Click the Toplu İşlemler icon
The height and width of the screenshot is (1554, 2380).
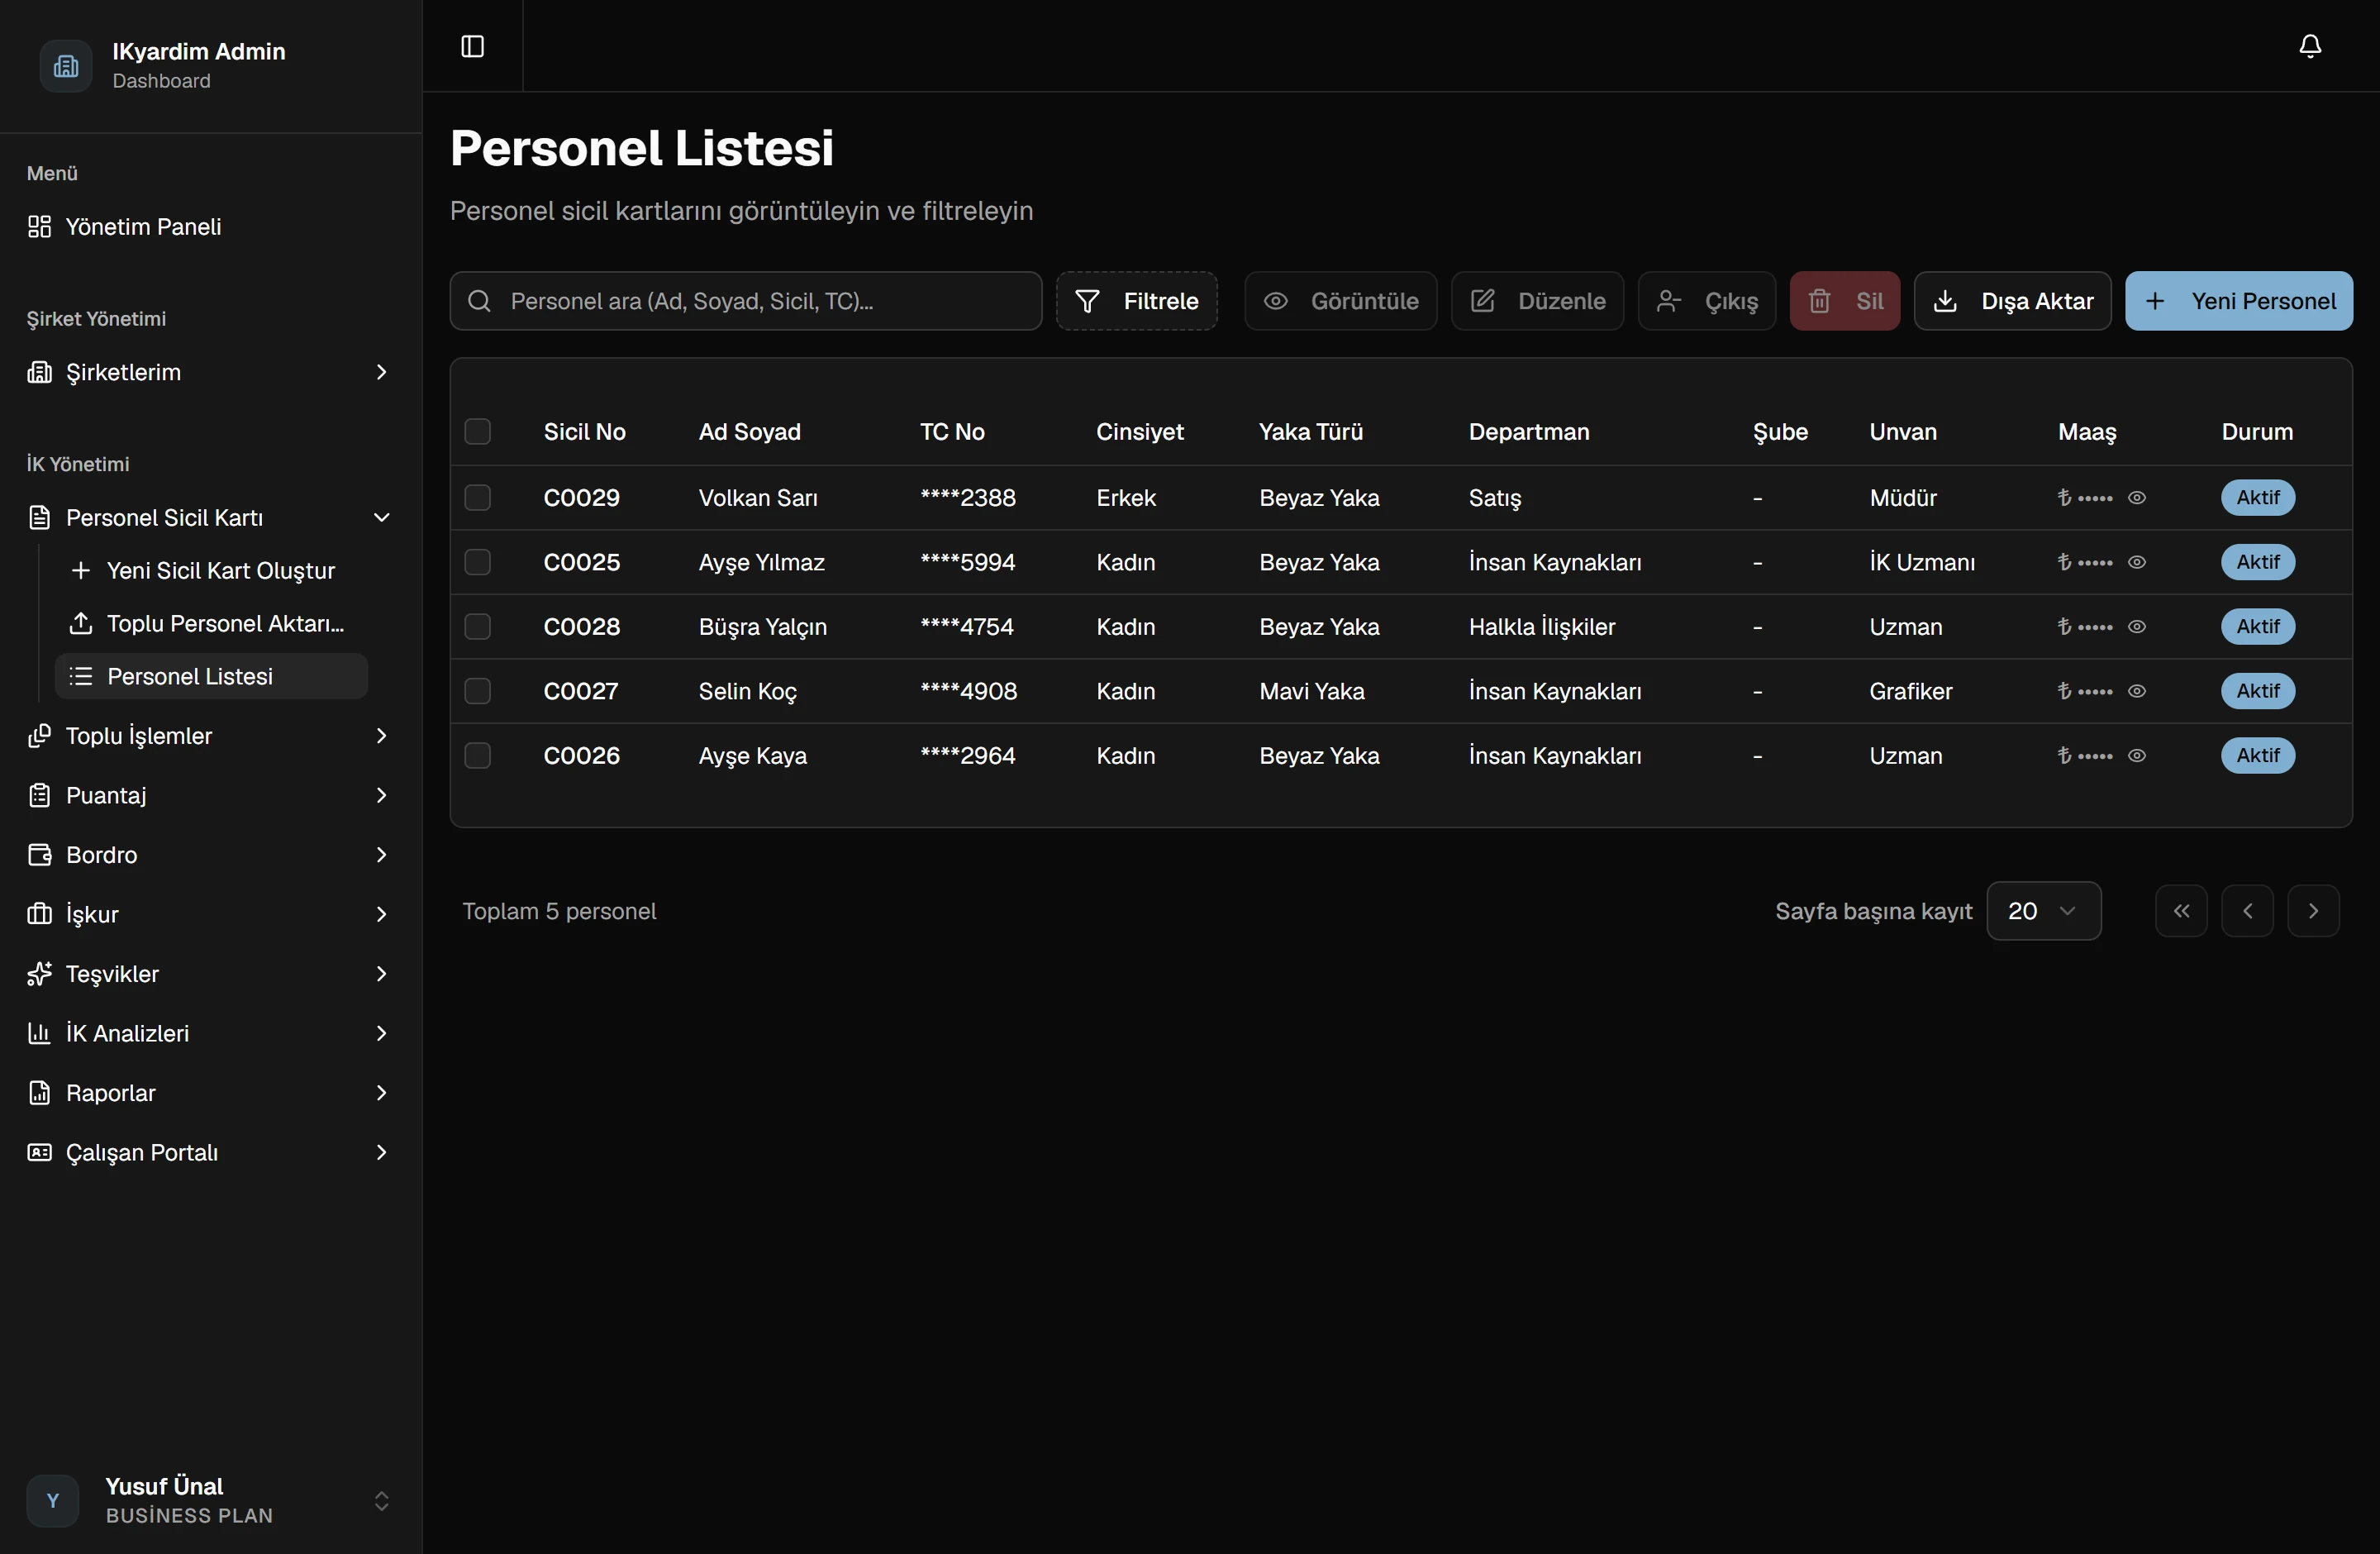(x=39, y=736)
